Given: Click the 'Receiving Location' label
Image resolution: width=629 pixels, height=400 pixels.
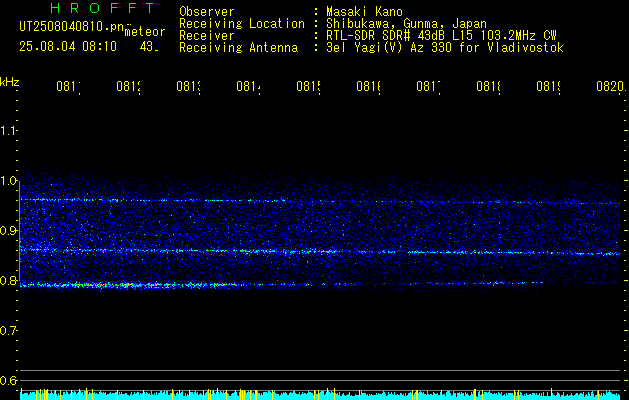Looking at the screenshot, I should tap(242, 24).
